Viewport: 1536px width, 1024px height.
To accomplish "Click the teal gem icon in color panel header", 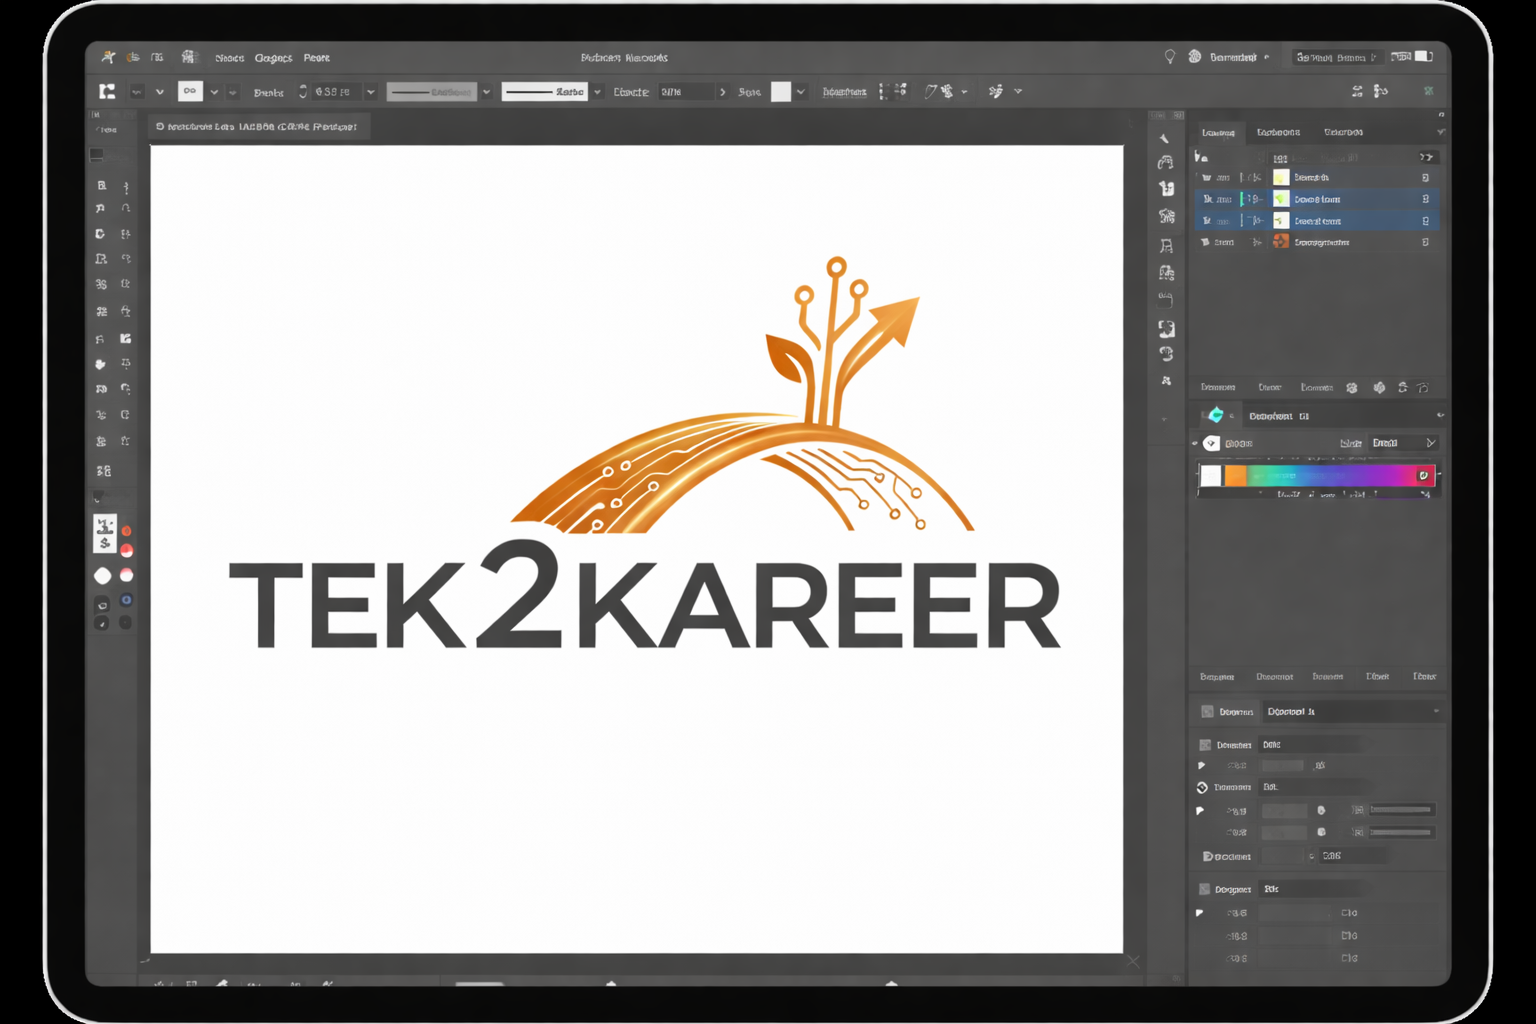I will coord(1216,415).
